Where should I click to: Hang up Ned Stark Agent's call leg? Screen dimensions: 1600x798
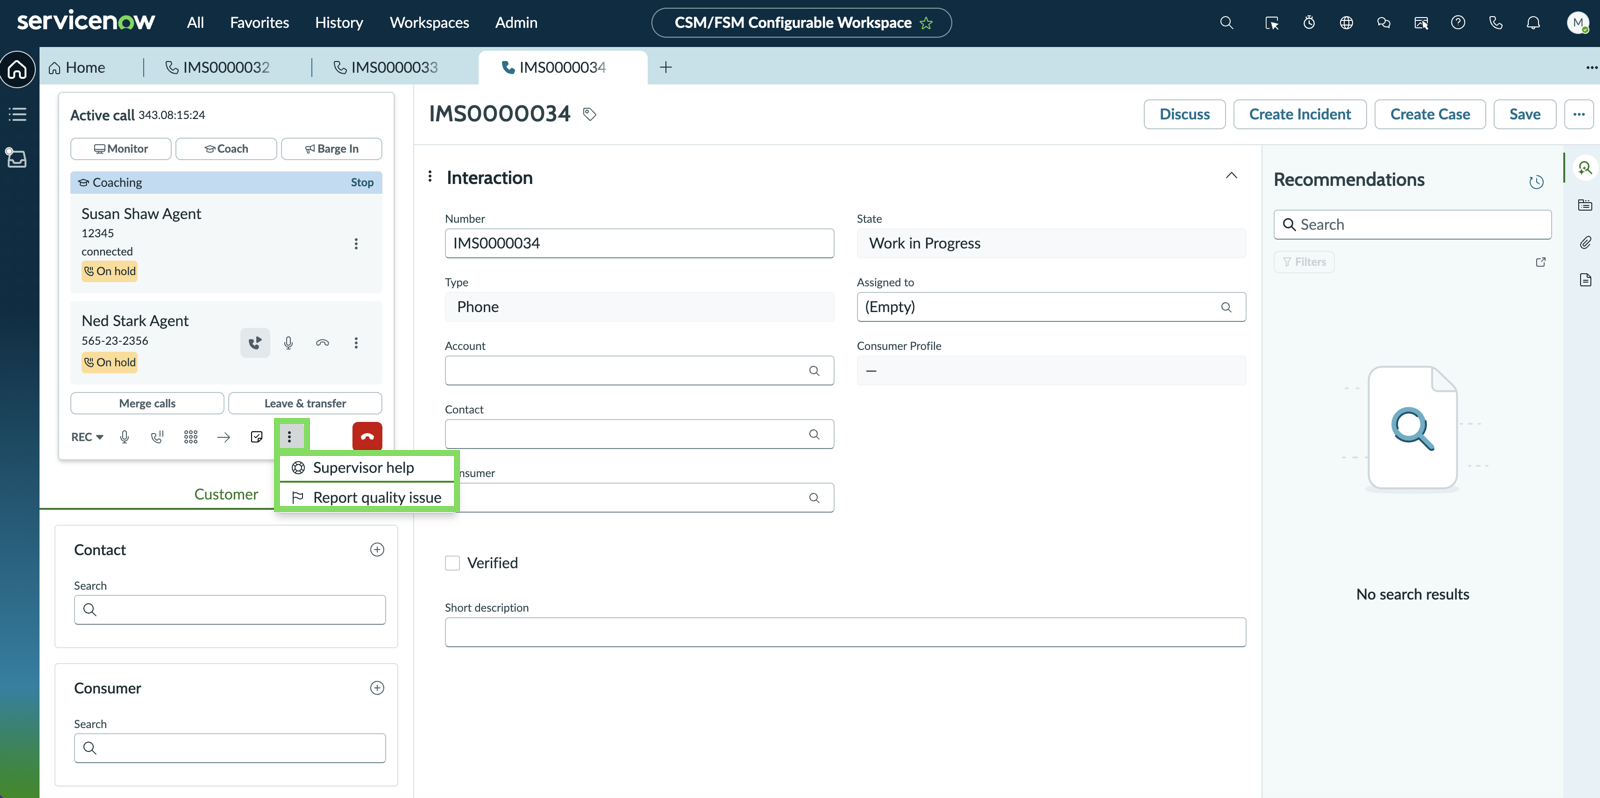(x=322, y=343)
